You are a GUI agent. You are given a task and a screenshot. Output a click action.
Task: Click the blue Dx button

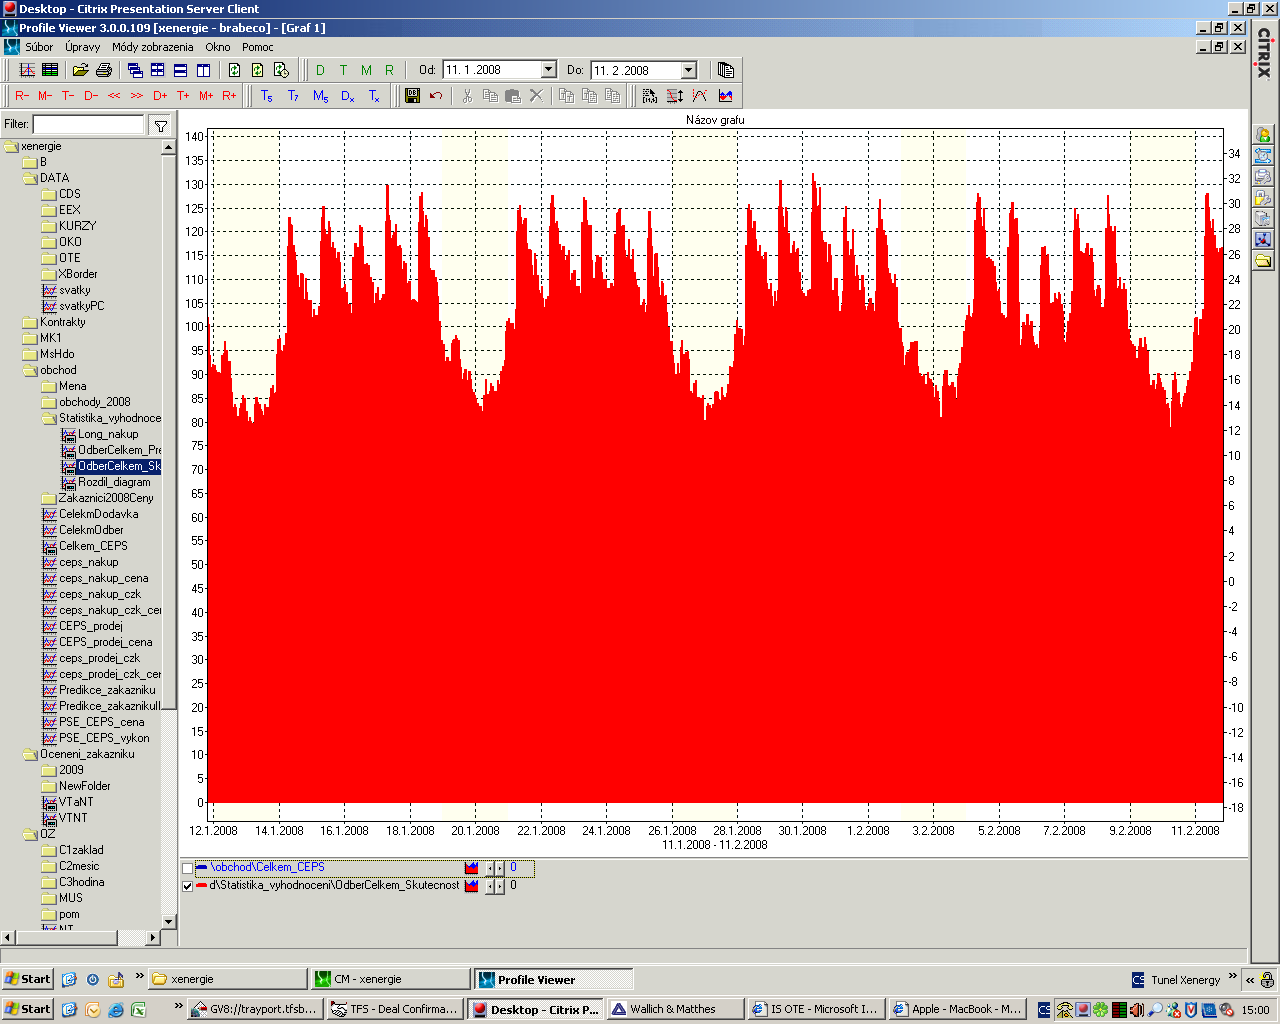point(347,96)
